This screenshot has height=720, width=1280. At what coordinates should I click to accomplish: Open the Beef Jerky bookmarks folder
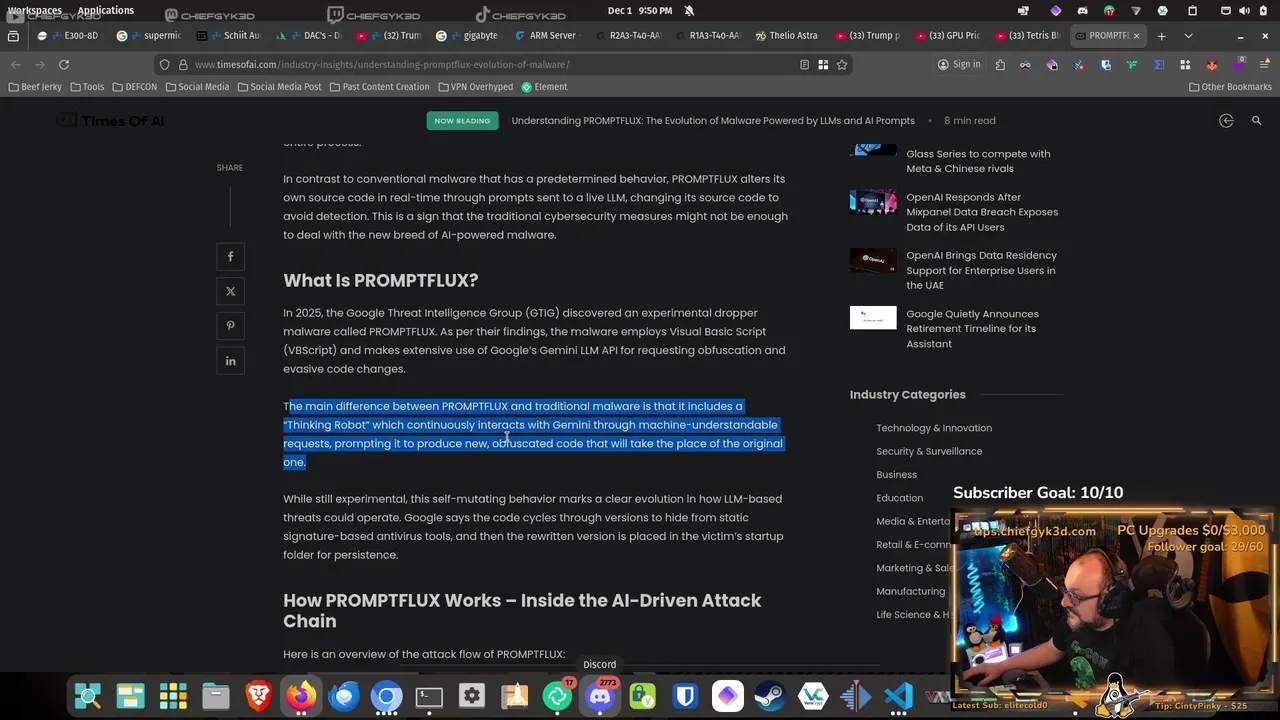click(x=35, y=87)
